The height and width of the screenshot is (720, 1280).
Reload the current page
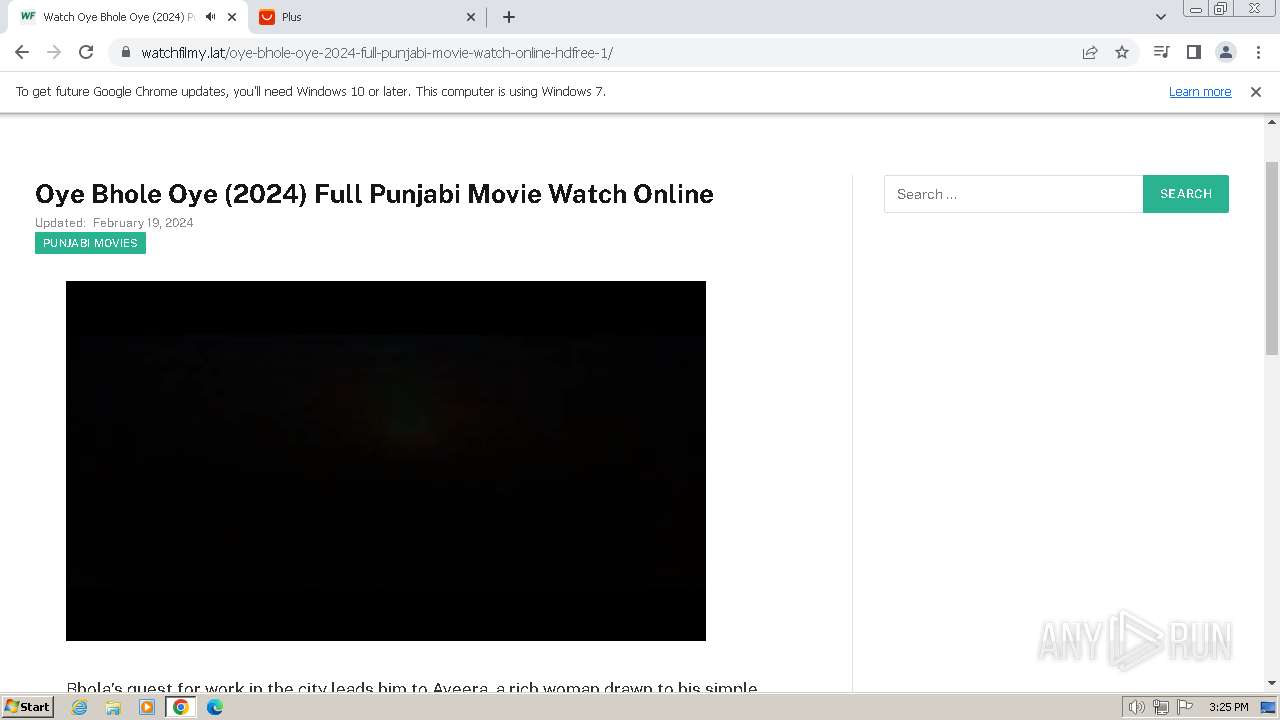point(86,52)
